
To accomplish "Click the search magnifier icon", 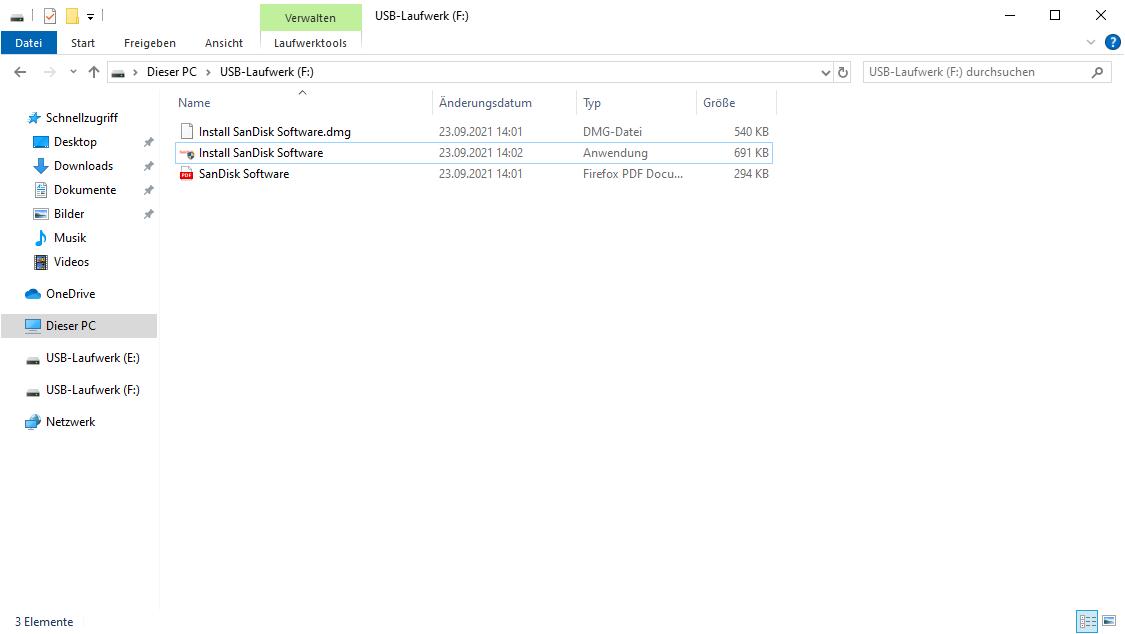I will (1097, 72).
